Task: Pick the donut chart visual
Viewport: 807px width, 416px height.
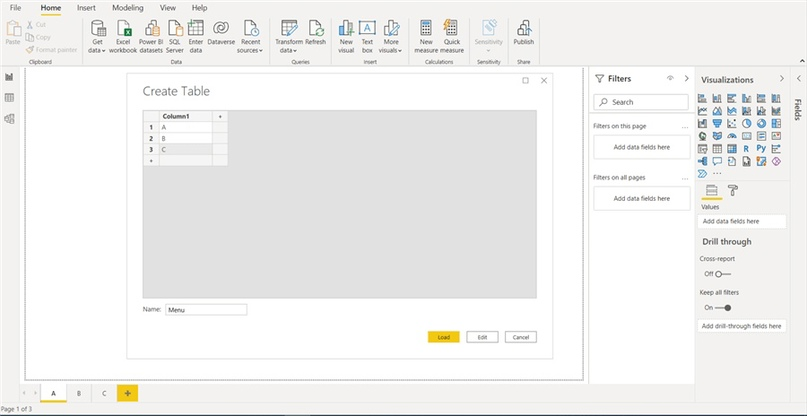Action: (x=761, y=124)
